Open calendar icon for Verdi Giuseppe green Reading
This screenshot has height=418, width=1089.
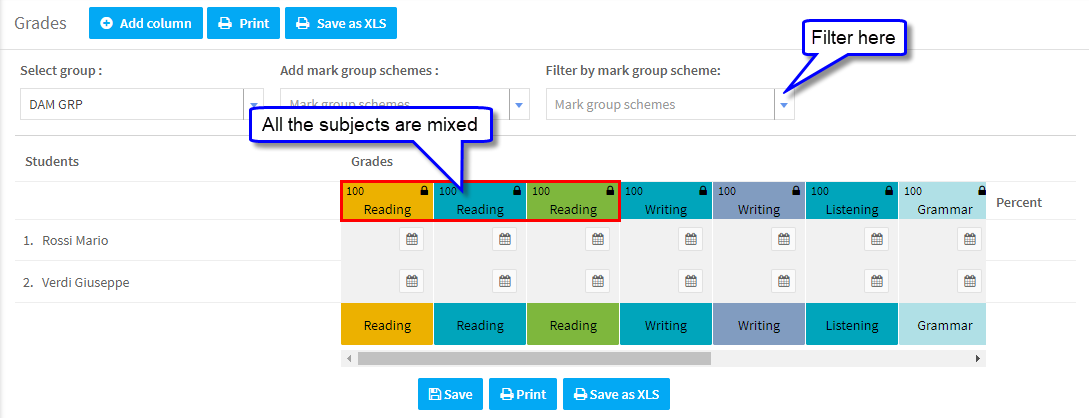click(x=597, y=281)
